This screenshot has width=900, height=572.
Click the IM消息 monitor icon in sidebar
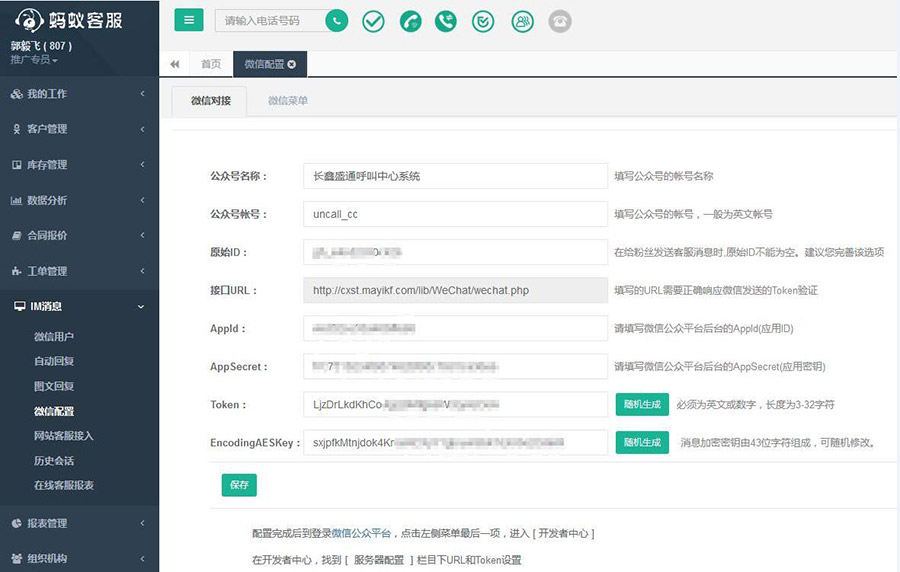pos(20,306)
